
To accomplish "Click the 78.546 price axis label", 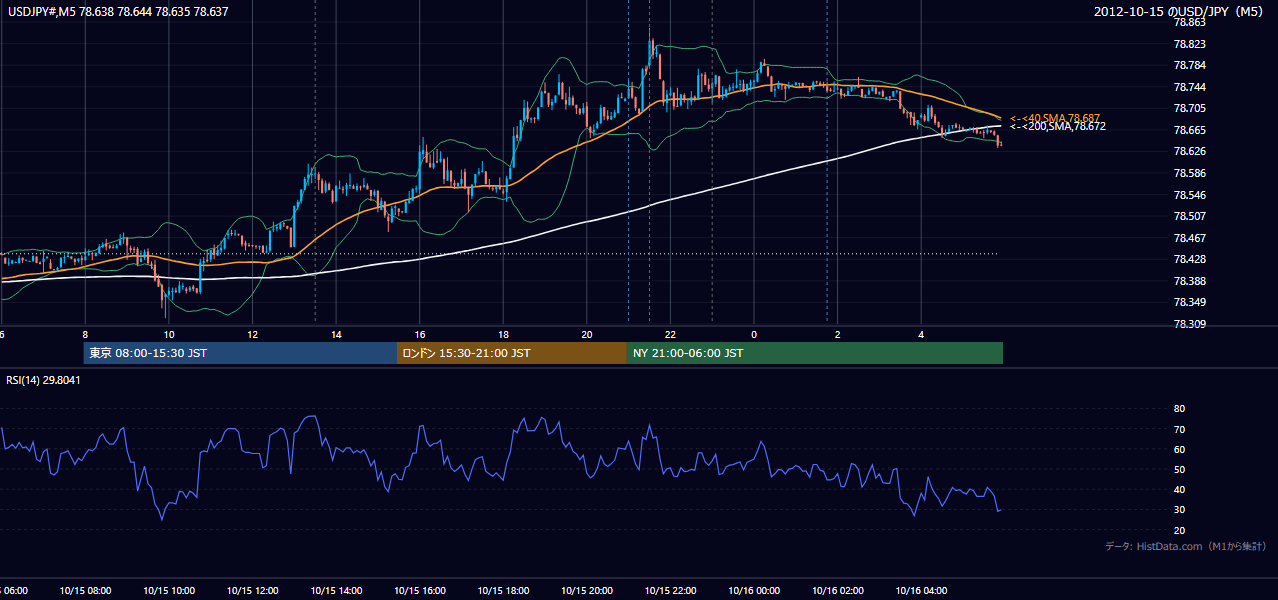I will point(1191,195).
